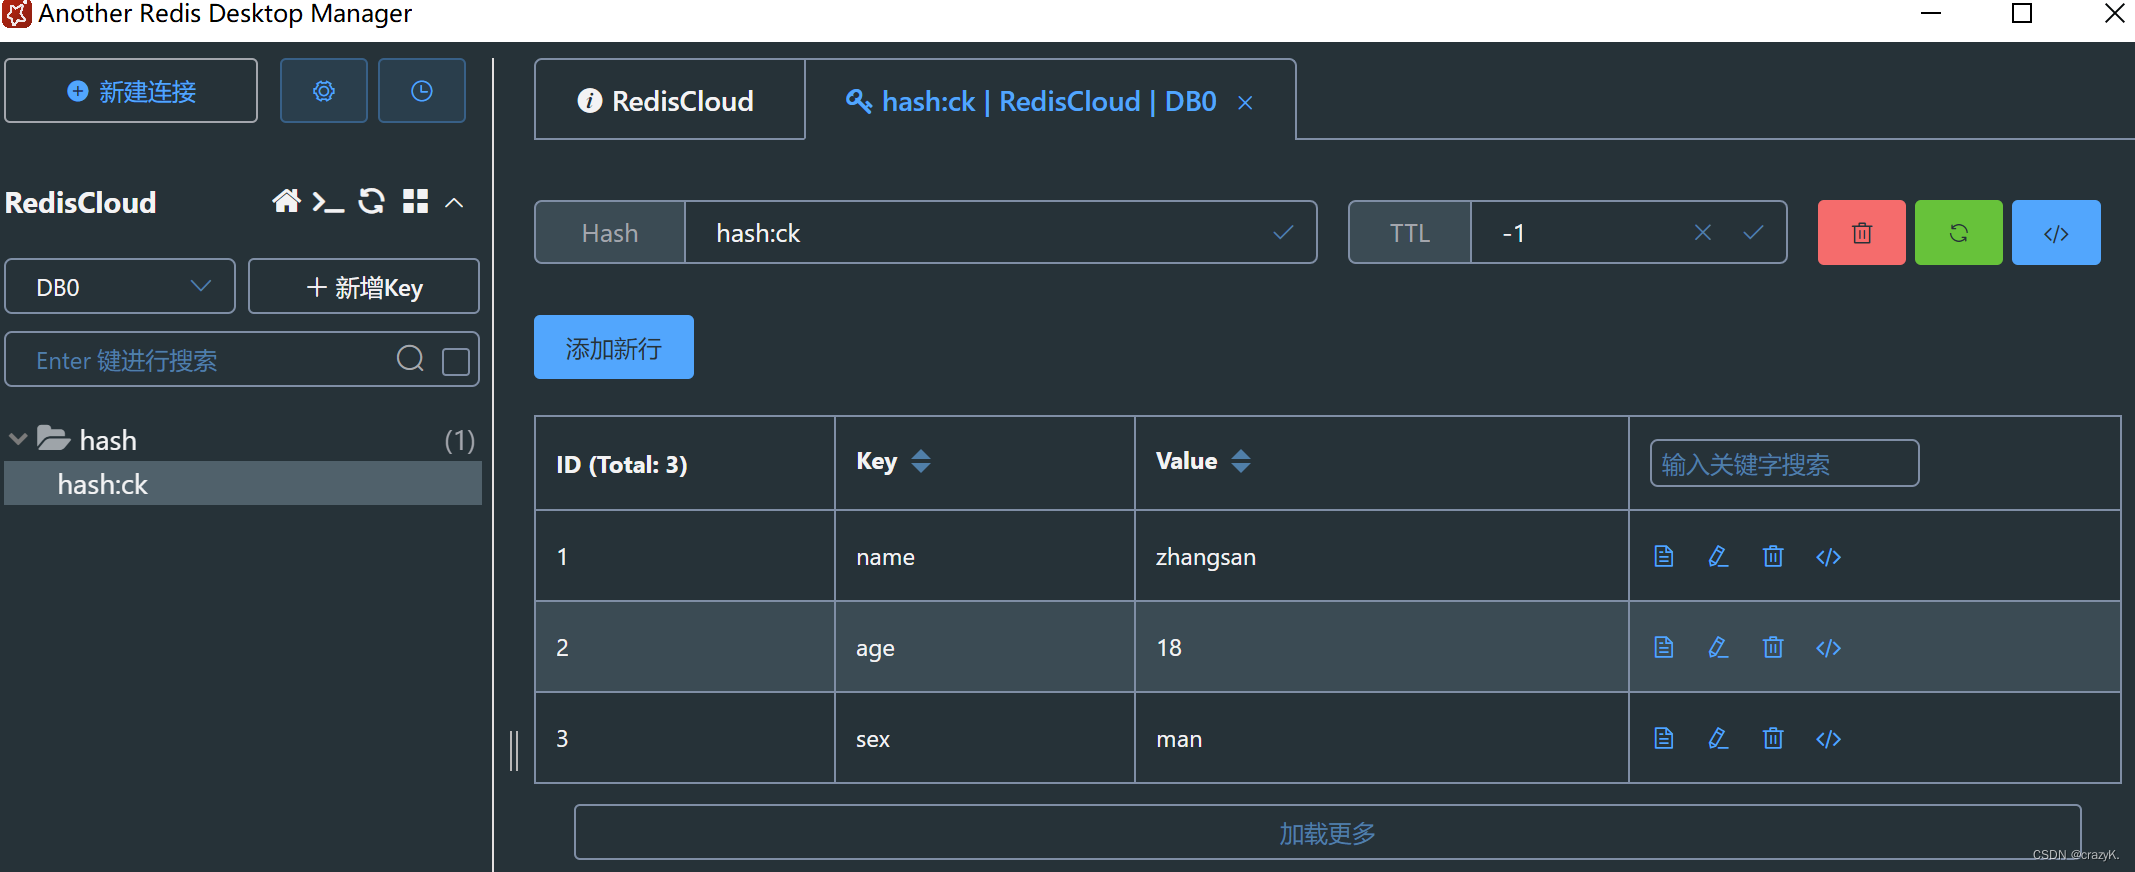Click the 添加新行 button
The image size is (2135, 872).
tap(613, 348)
